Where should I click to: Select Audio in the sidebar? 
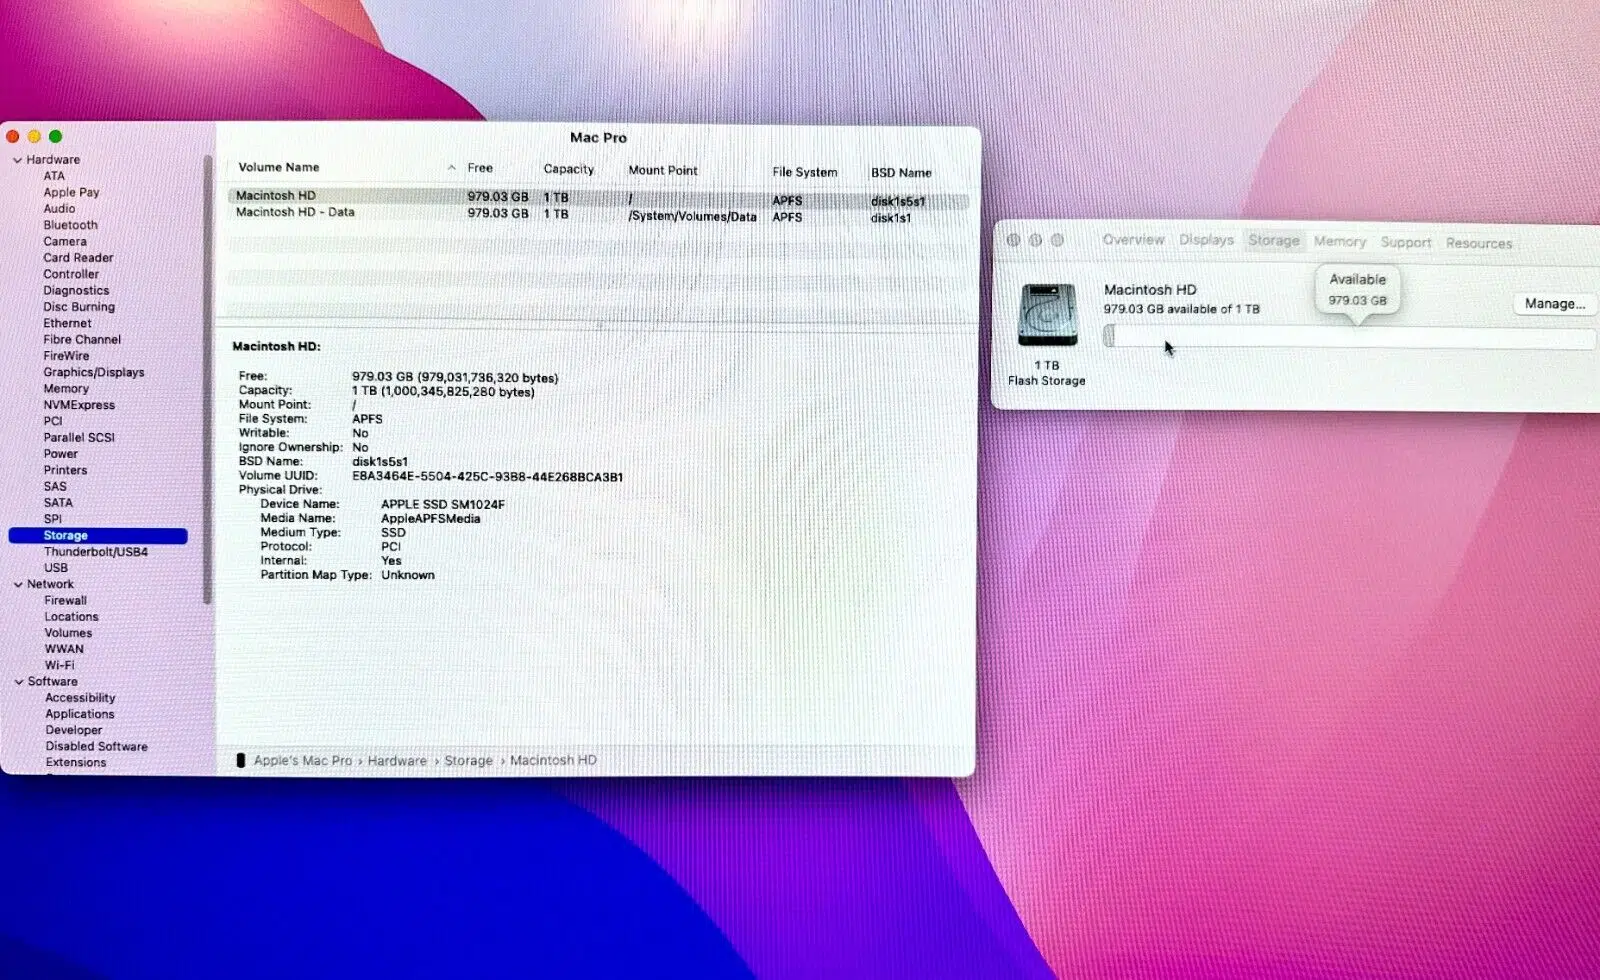click(x=59, y=209)
